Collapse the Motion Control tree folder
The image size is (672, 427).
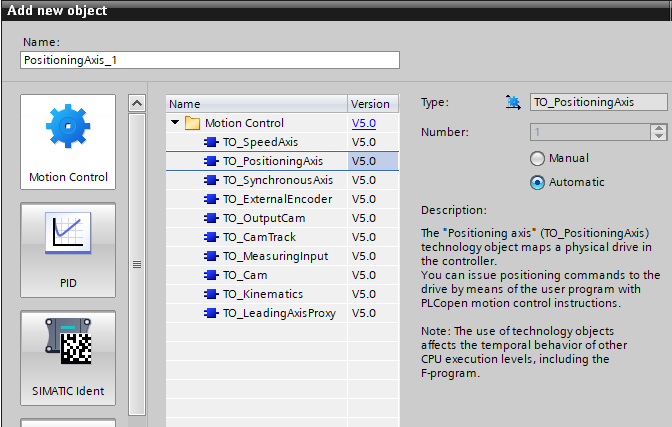click(x=175, y=123)
